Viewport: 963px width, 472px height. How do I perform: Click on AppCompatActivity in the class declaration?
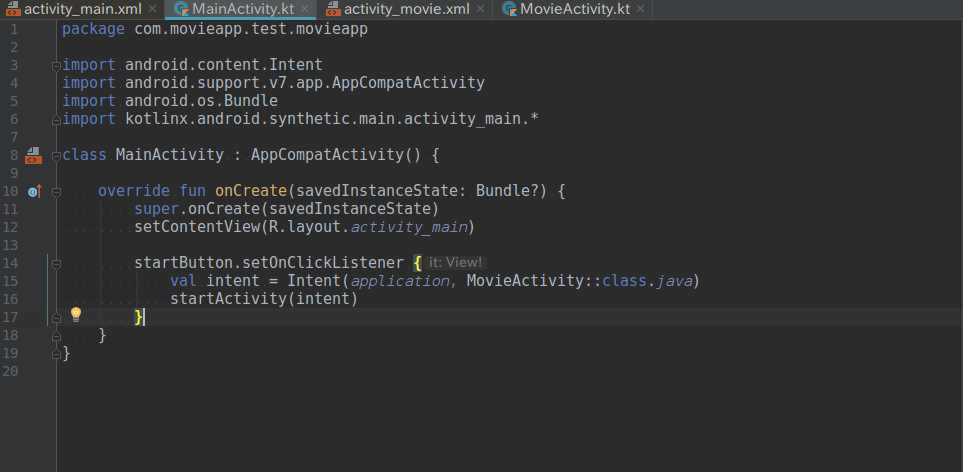point(327,155)
